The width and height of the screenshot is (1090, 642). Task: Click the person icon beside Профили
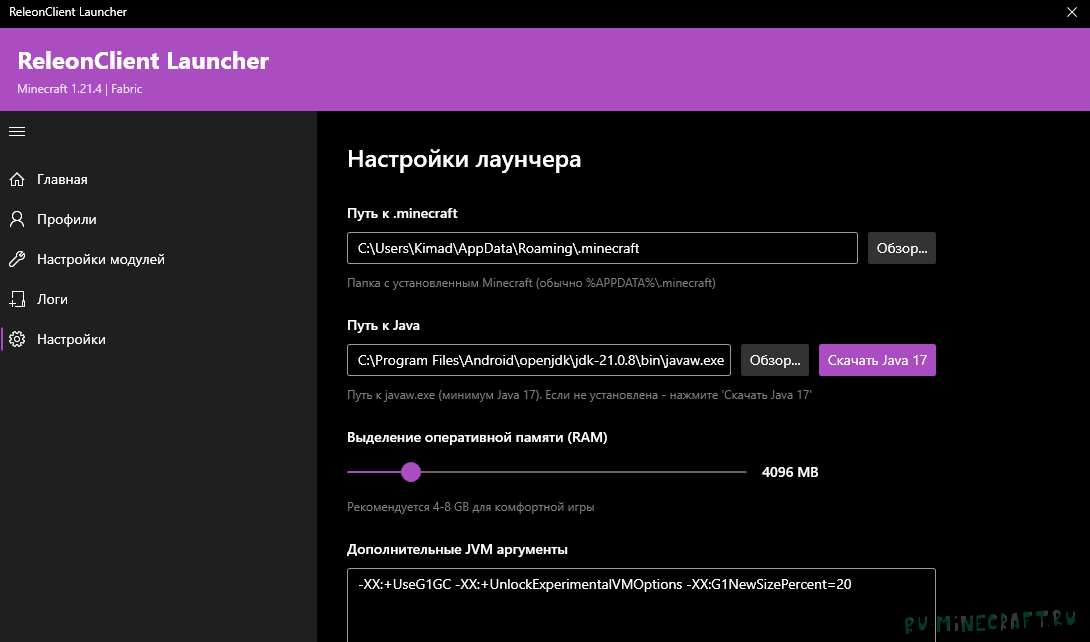click(x=17, y=219)
